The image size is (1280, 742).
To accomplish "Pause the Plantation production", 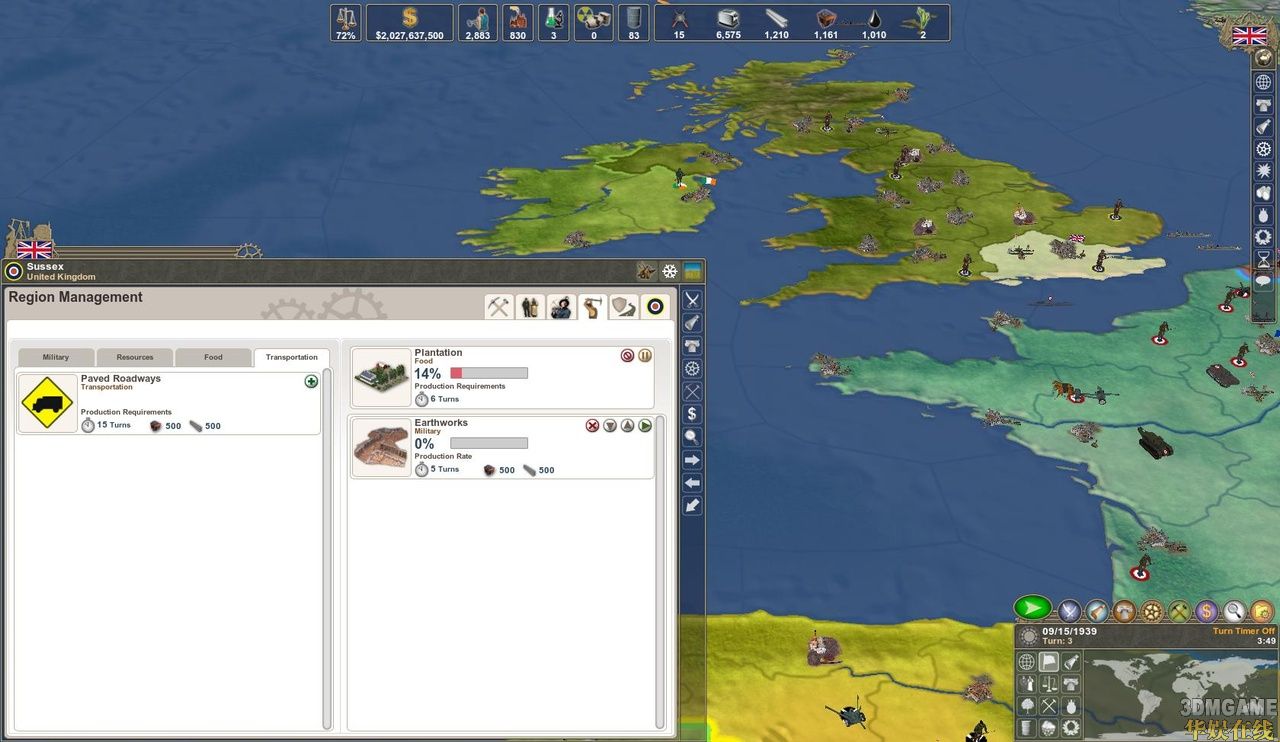I will 645,355.
